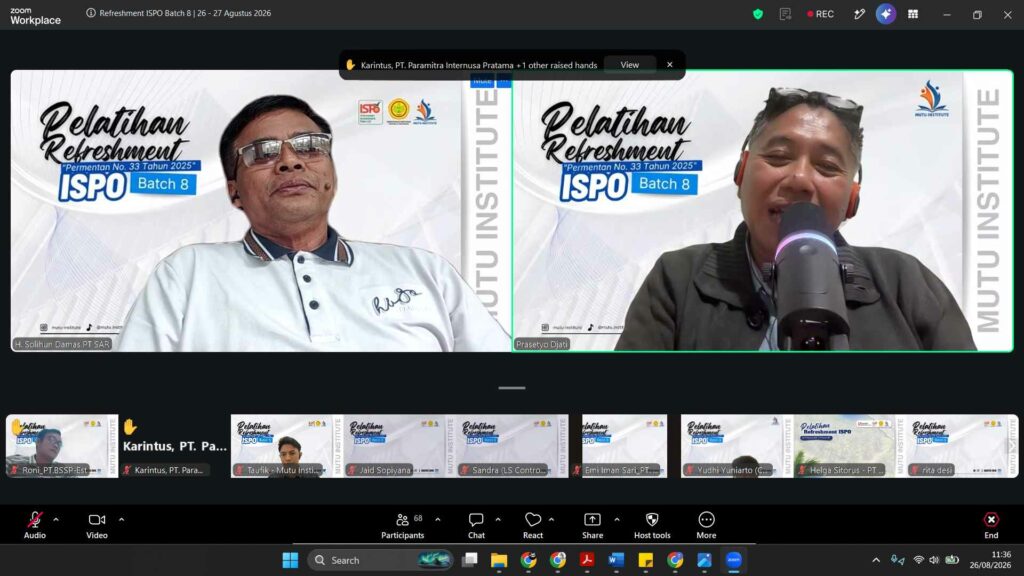
Task: Open volume control in system tray
Action: point(935,560)
